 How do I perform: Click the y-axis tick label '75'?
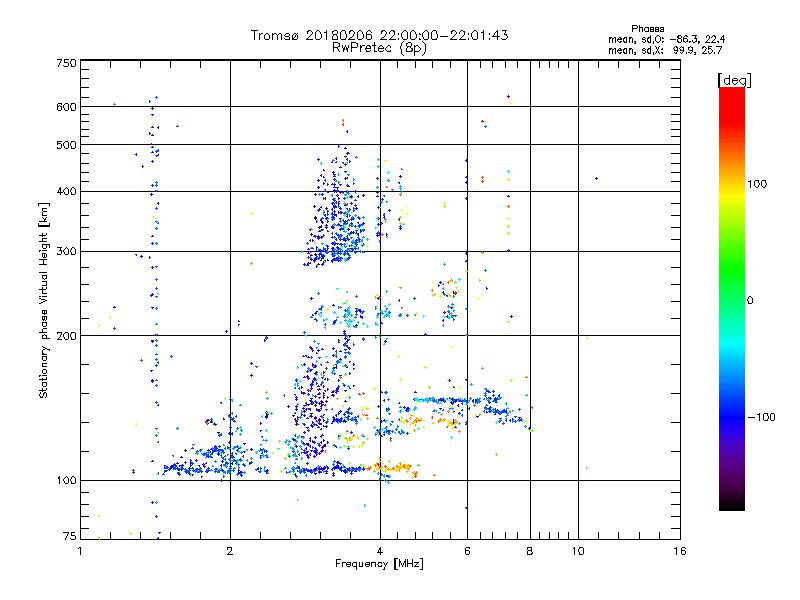click(x=70, y=536)
